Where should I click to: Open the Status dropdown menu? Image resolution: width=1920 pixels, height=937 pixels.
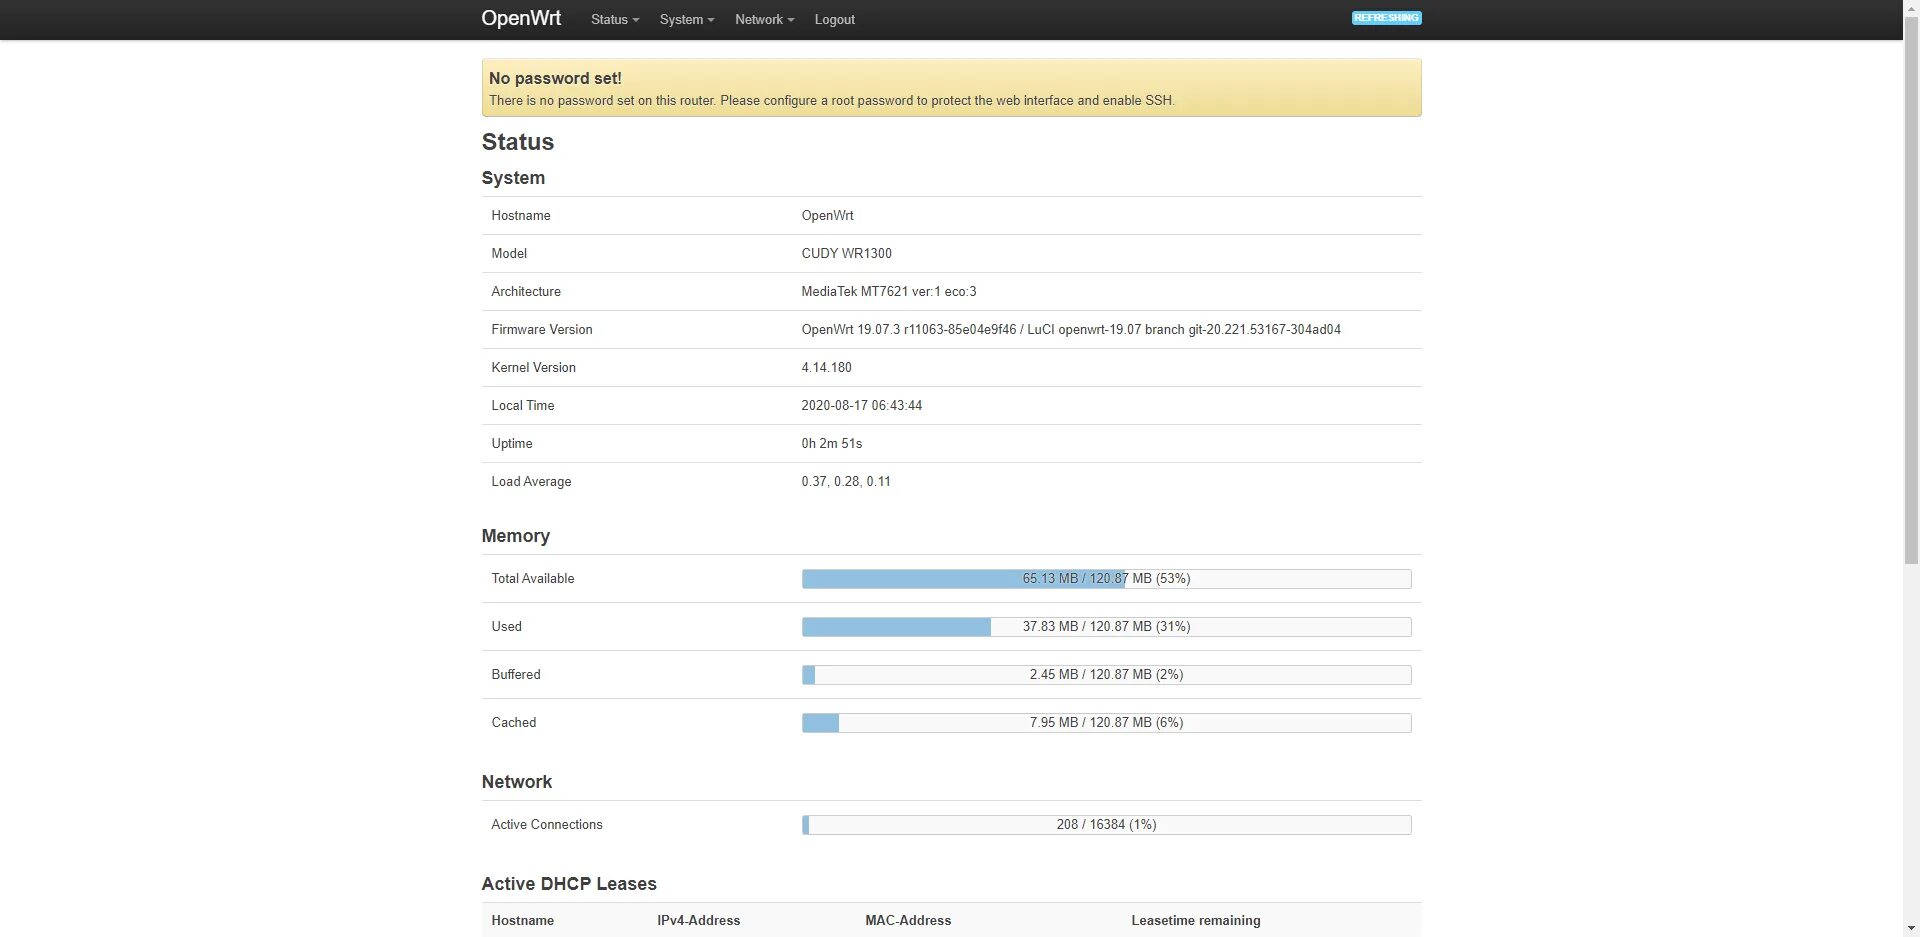[x=614, y=20]
